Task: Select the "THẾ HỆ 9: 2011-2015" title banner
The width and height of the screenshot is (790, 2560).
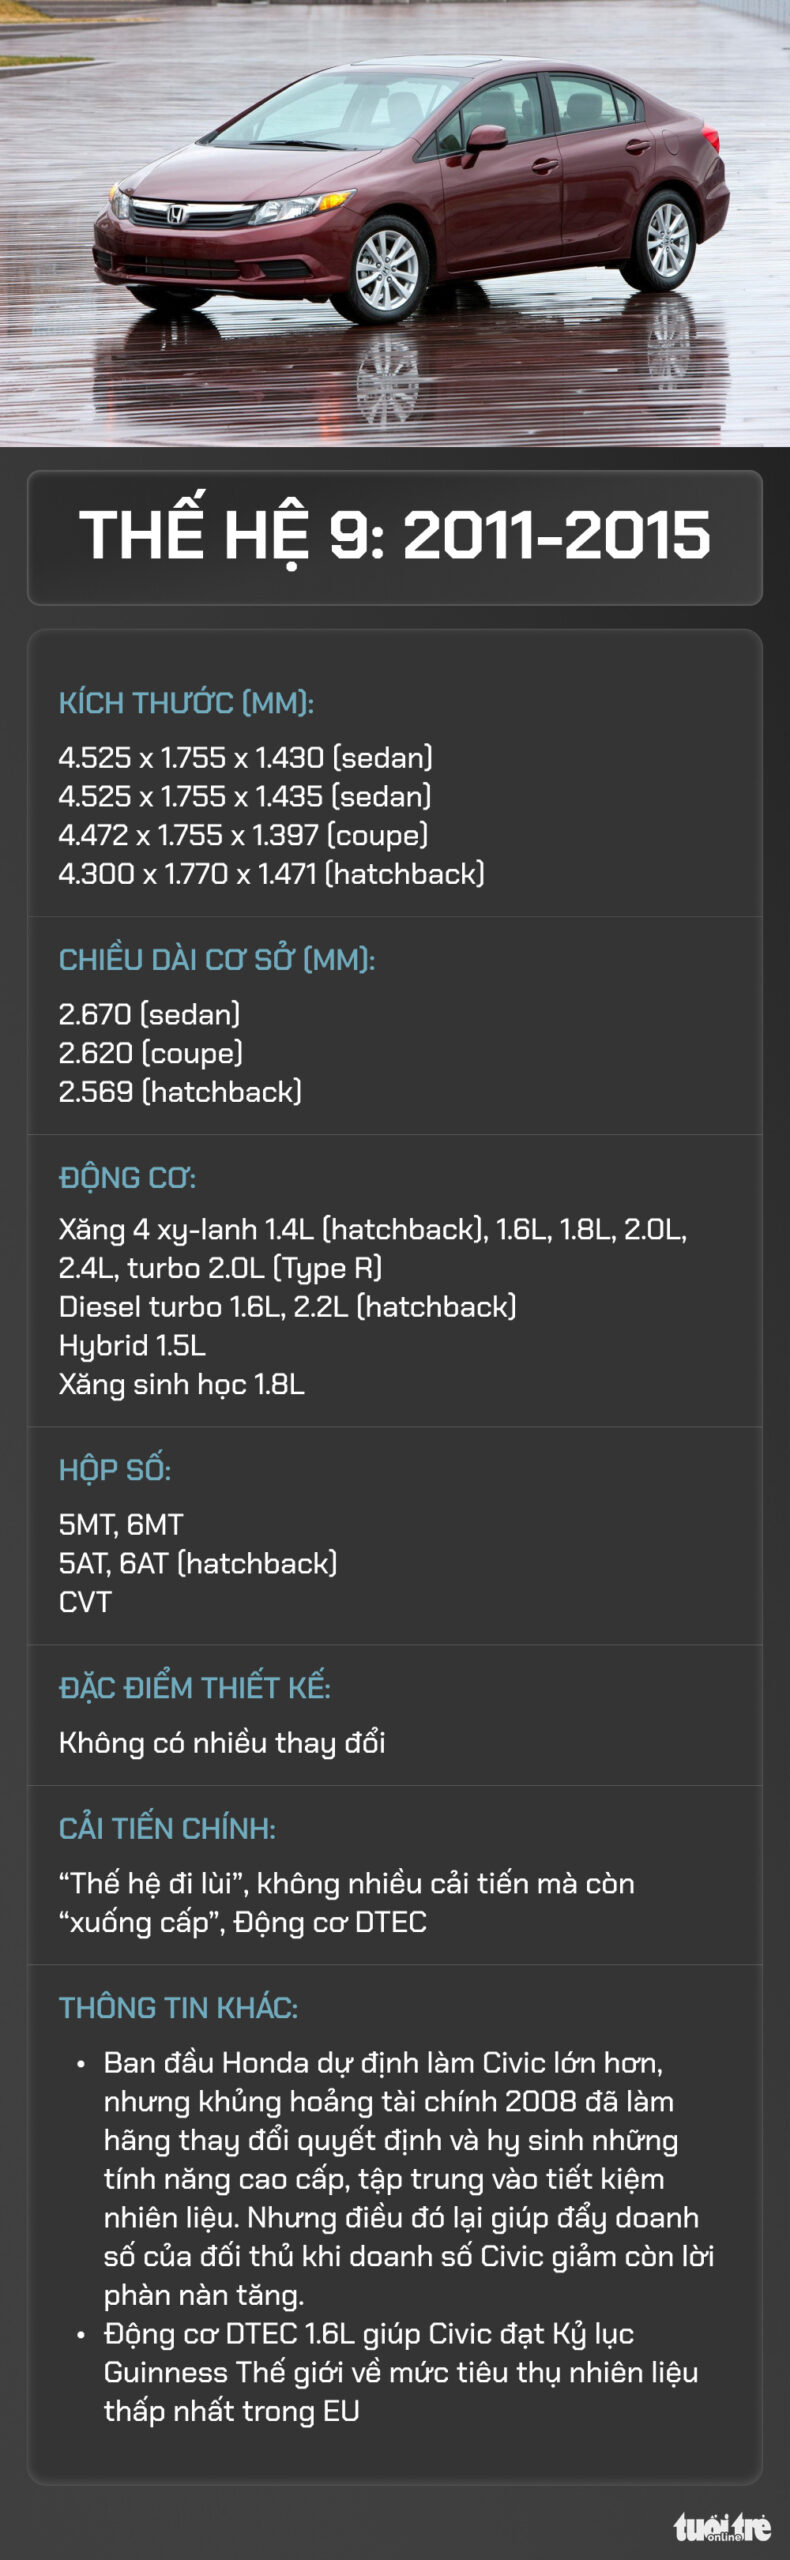Action: pos(395,536)
